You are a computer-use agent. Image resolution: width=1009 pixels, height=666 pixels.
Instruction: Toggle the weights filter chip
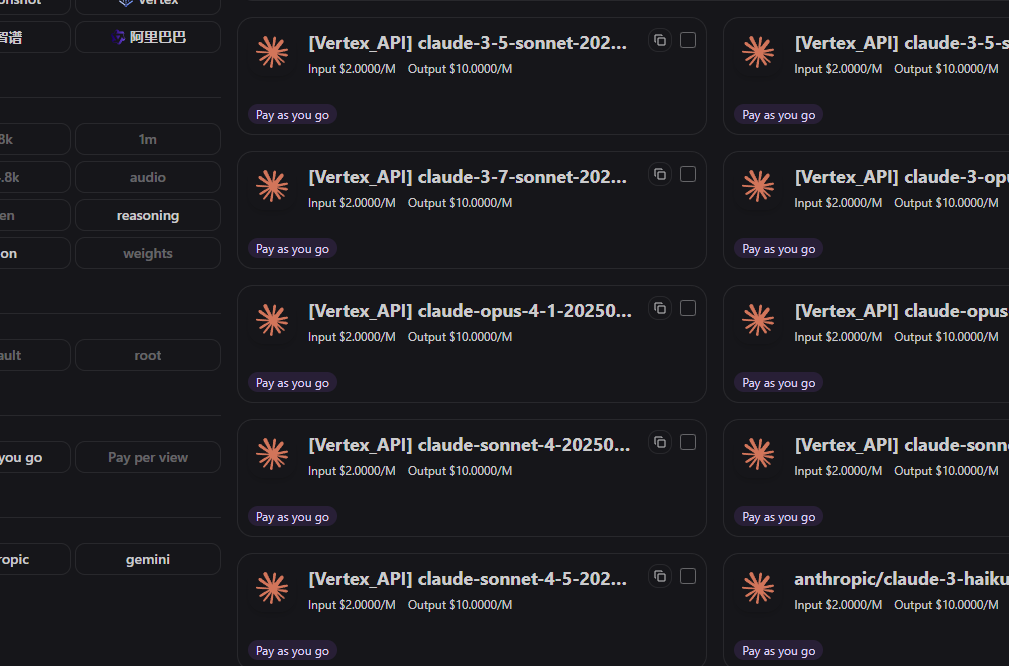tap(148, 254)
